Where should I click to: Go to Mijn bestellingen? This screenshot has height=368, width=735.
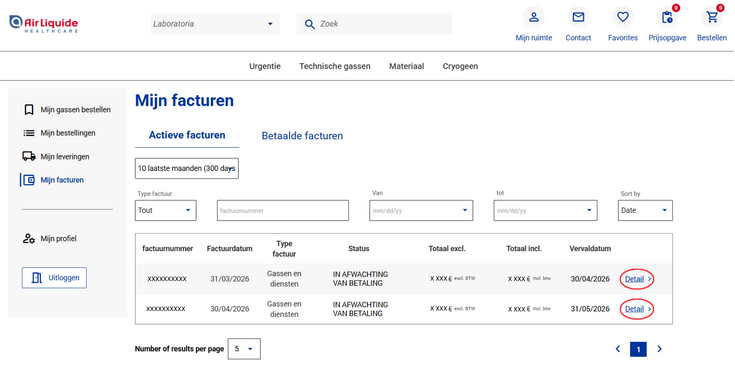[68, 133]
